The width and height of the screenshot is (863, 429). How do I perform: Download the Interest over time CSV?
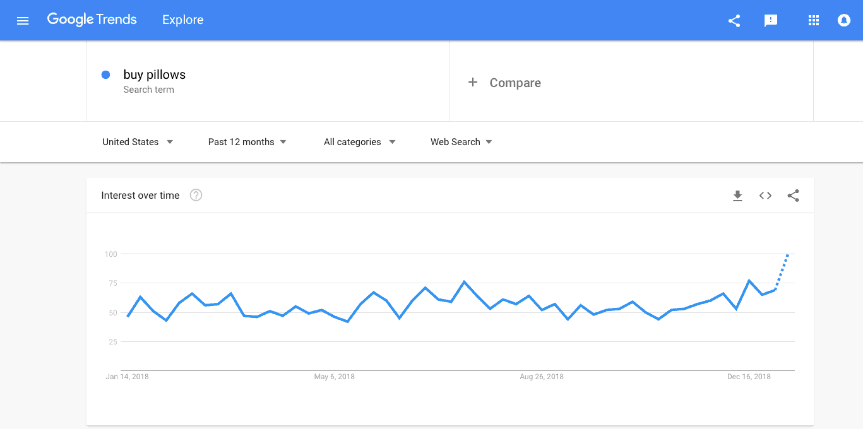click(x=738, y=196)
